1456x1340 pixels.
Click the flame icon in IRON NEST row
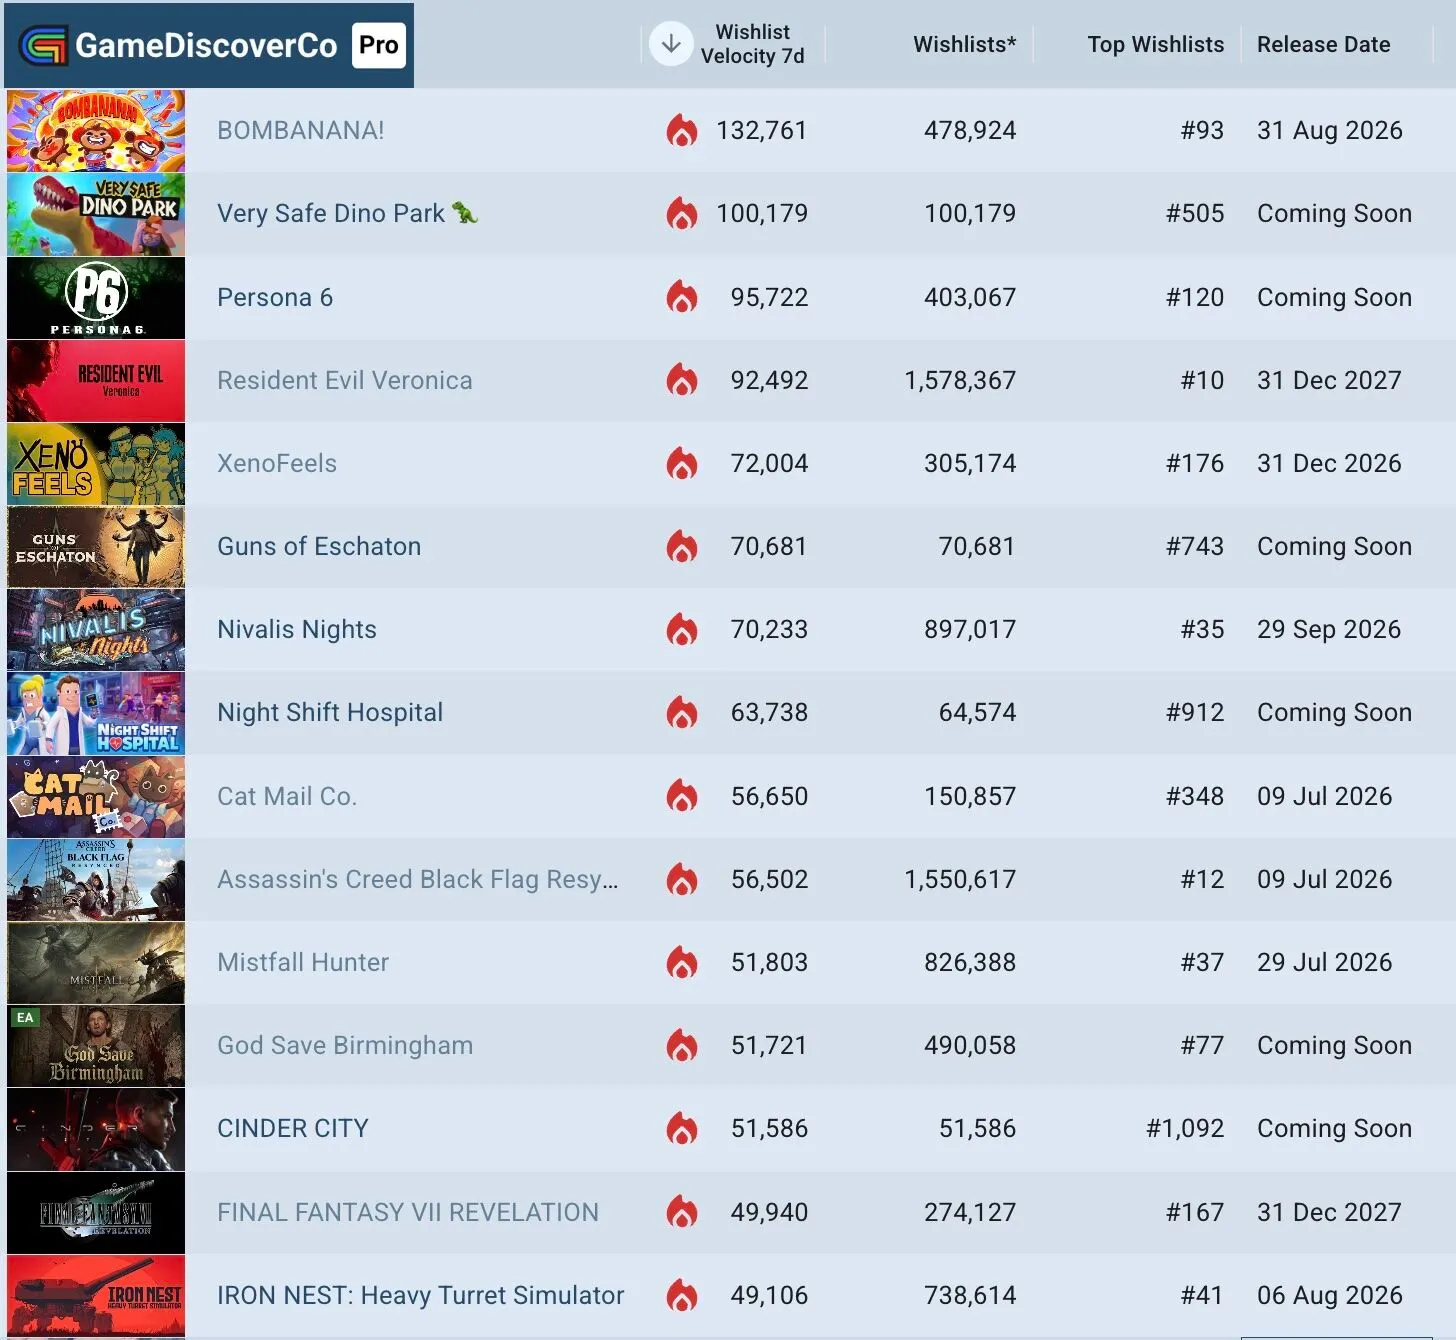(x=682, y=1295)
